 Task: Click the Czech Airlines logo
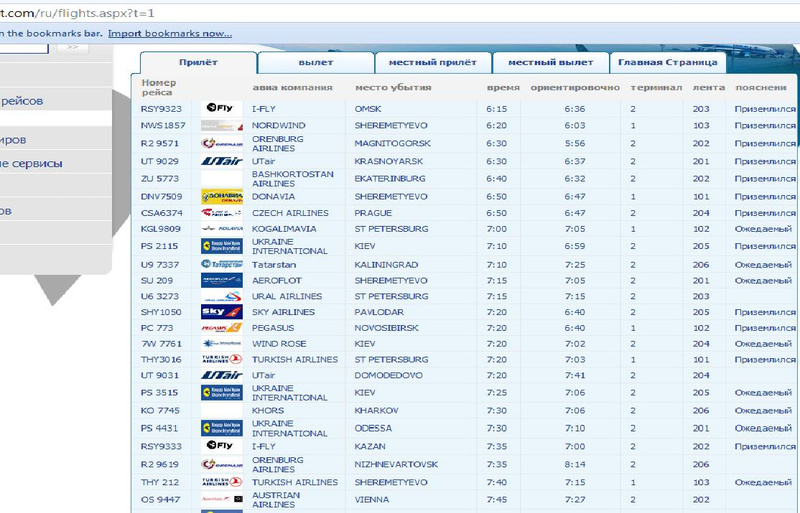[x=221, y=213]
